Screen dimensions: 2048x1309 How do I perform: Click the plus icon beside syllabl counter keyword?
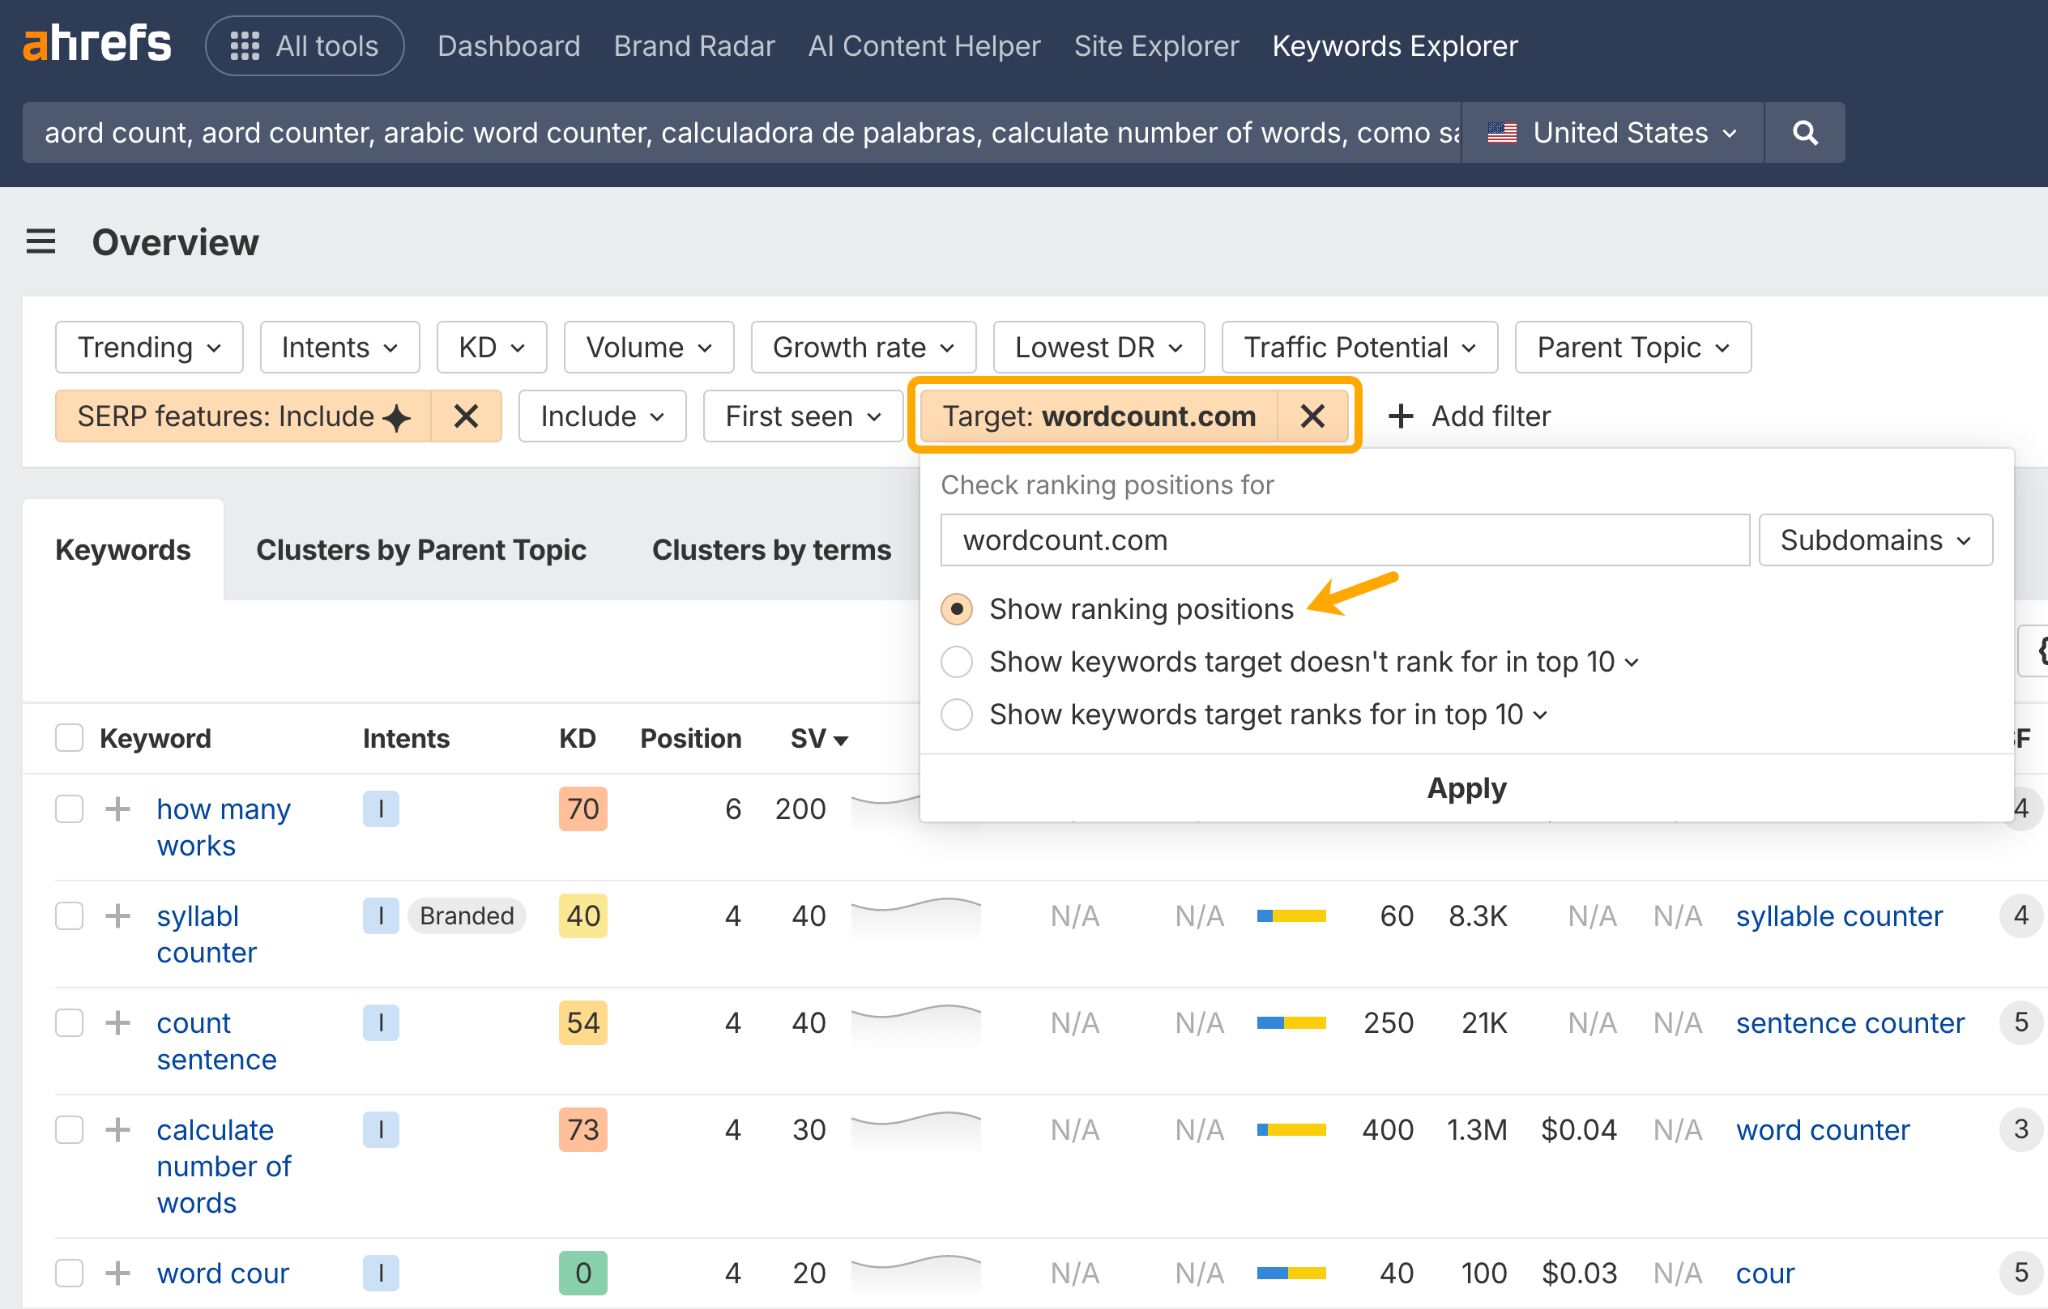pyautogui.click(x=118, y=915)
